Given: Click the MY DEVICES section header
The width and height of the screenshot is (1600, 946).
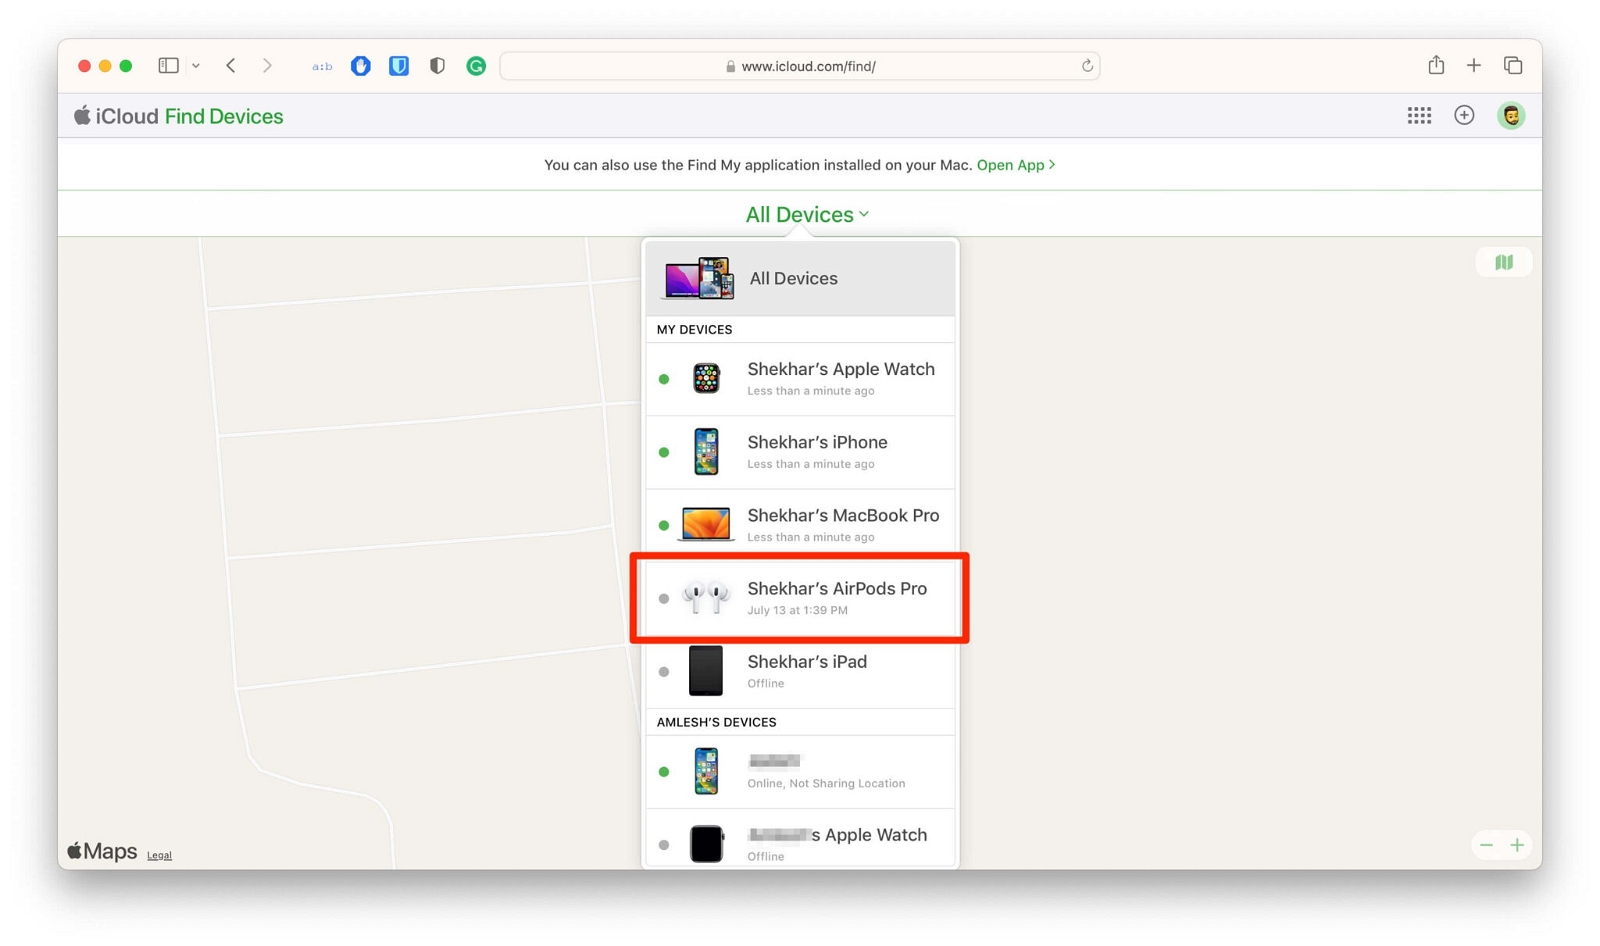Looking at the screenshot, I should pyautogui.click(x=694, y=330).
